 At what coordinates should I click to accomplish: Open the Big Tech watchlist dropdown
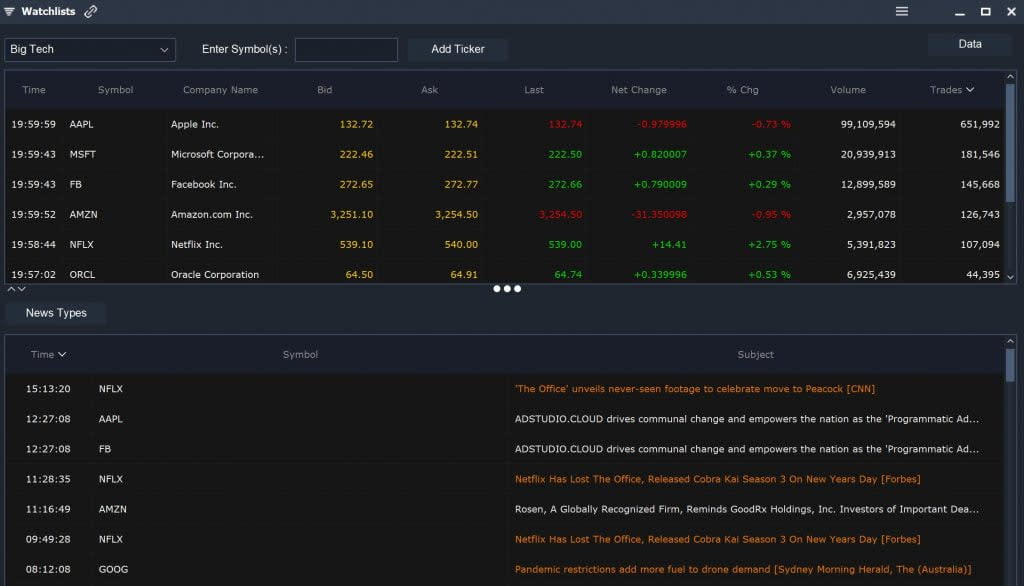(x=90, y=49)
